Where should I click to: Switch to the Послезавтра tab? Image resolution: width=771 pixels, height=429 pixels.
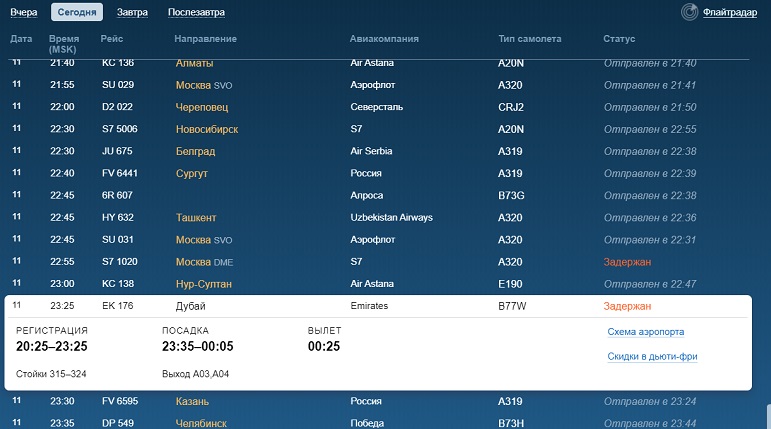tap(196, 12)
